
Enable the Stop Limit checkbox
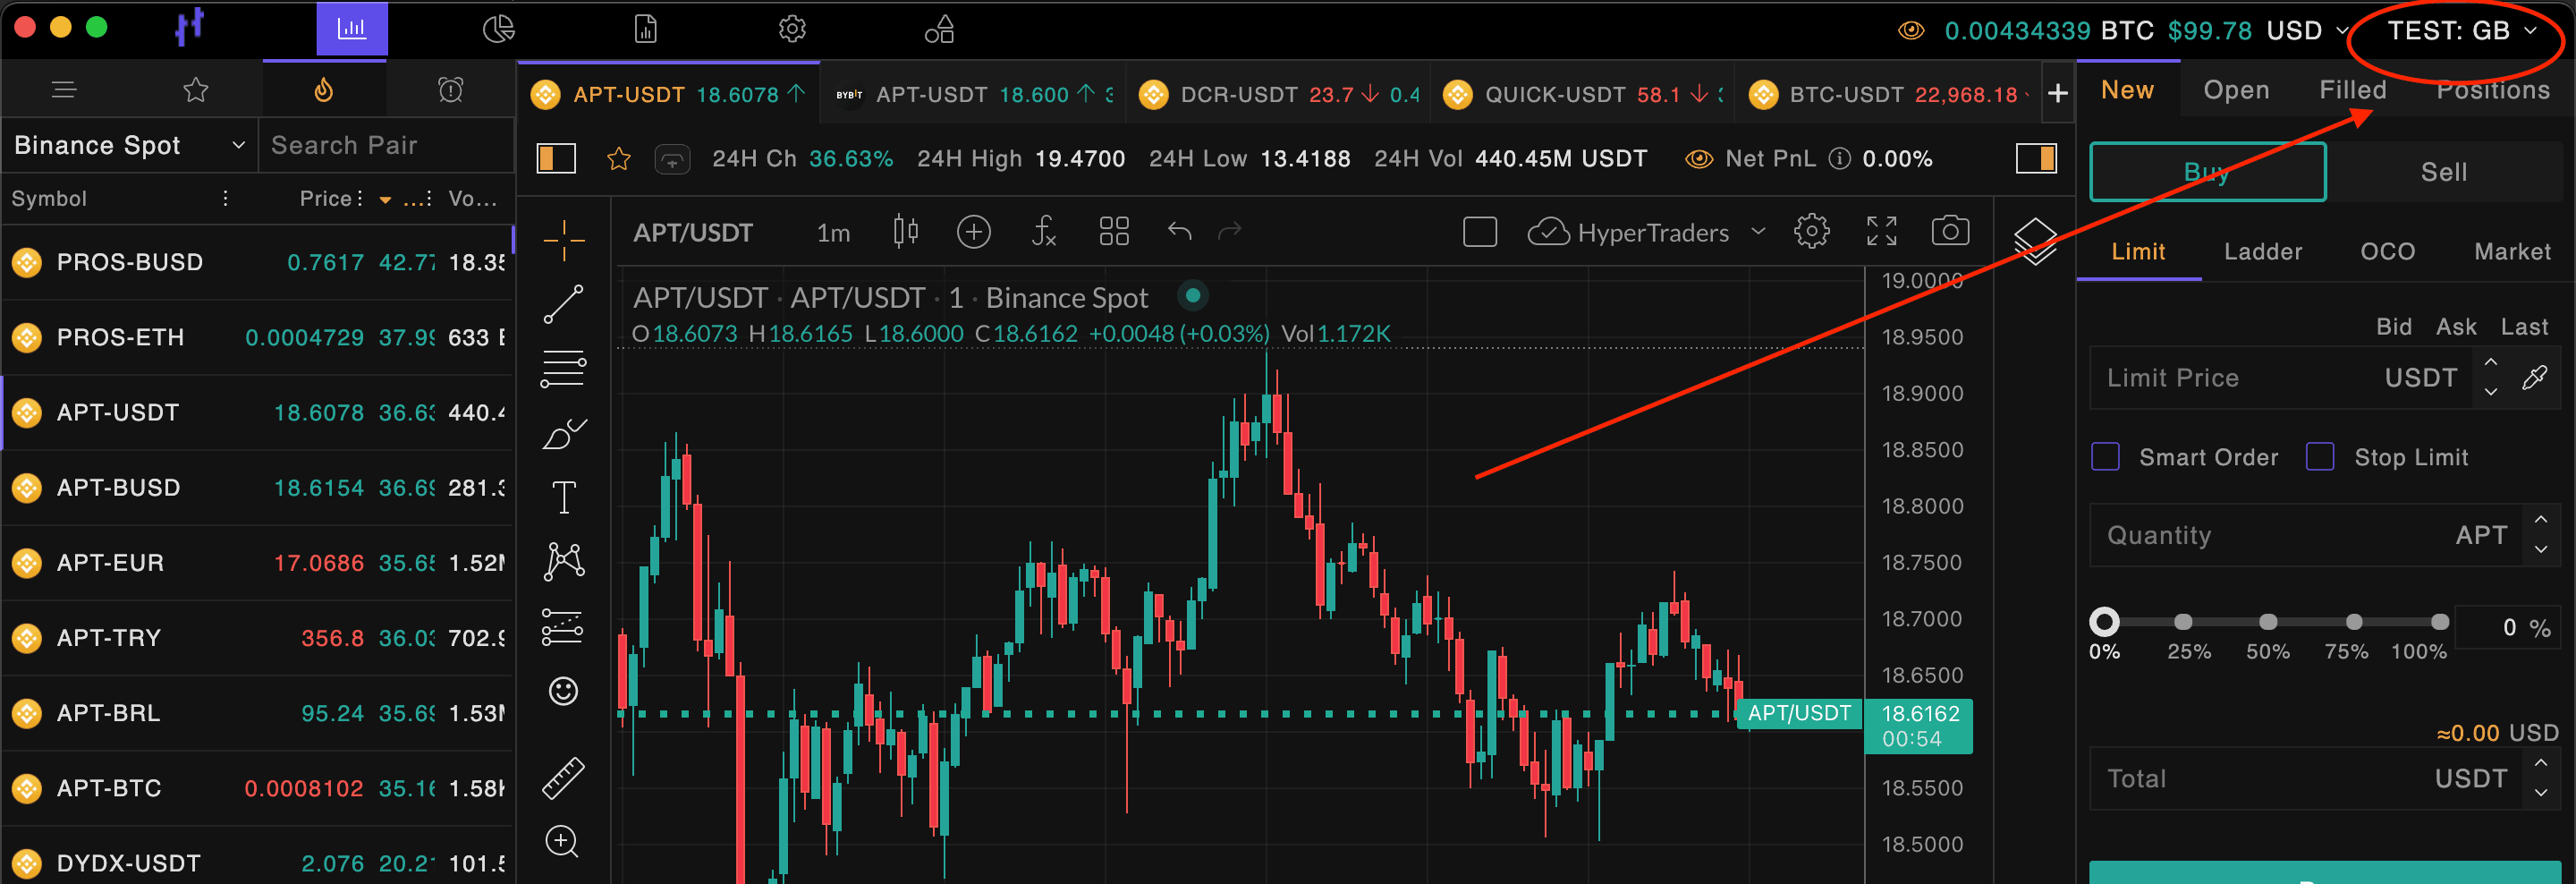pos(2320,457)
